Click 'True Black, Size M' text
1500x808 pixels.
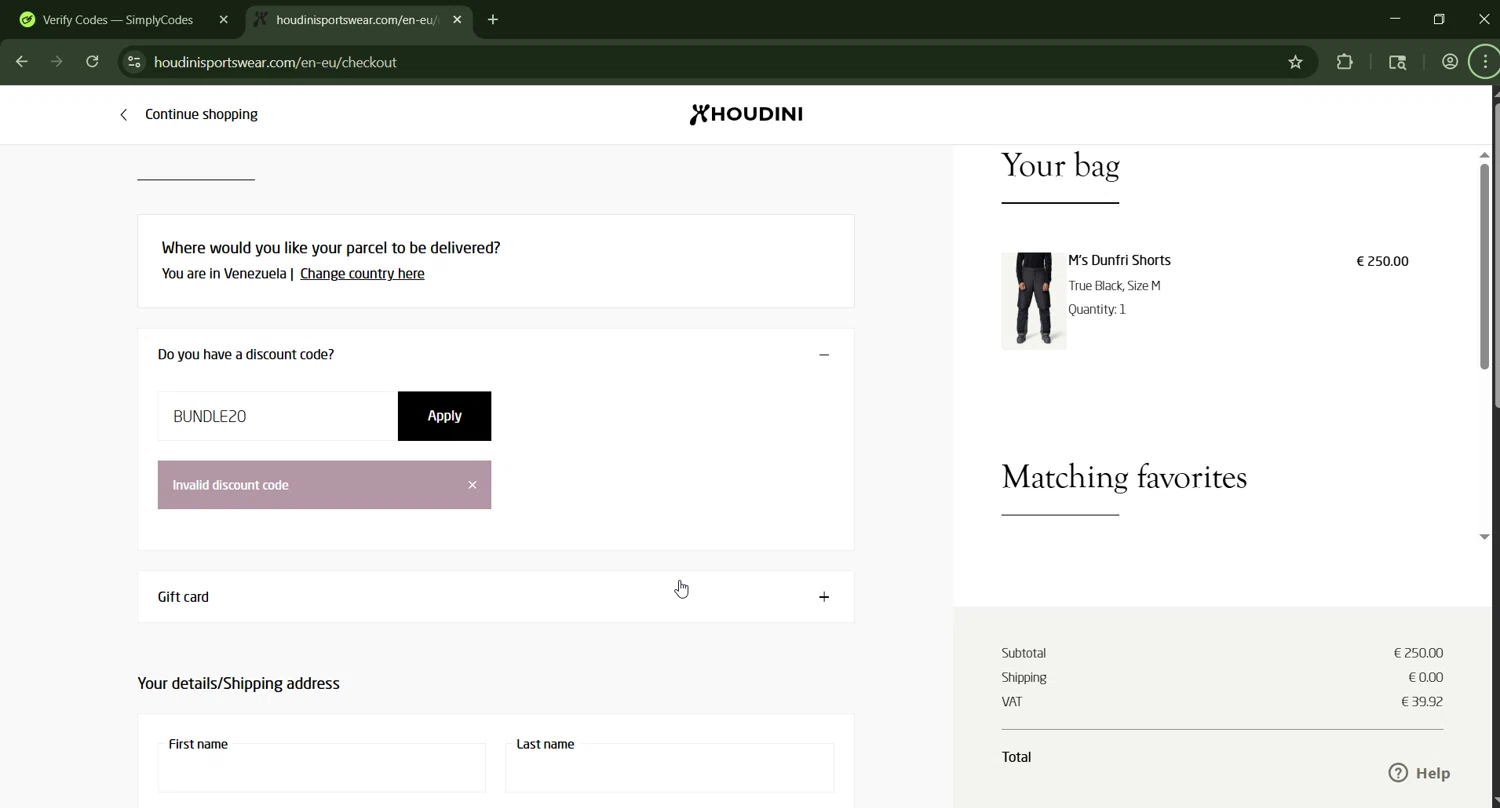(1114, 286)
